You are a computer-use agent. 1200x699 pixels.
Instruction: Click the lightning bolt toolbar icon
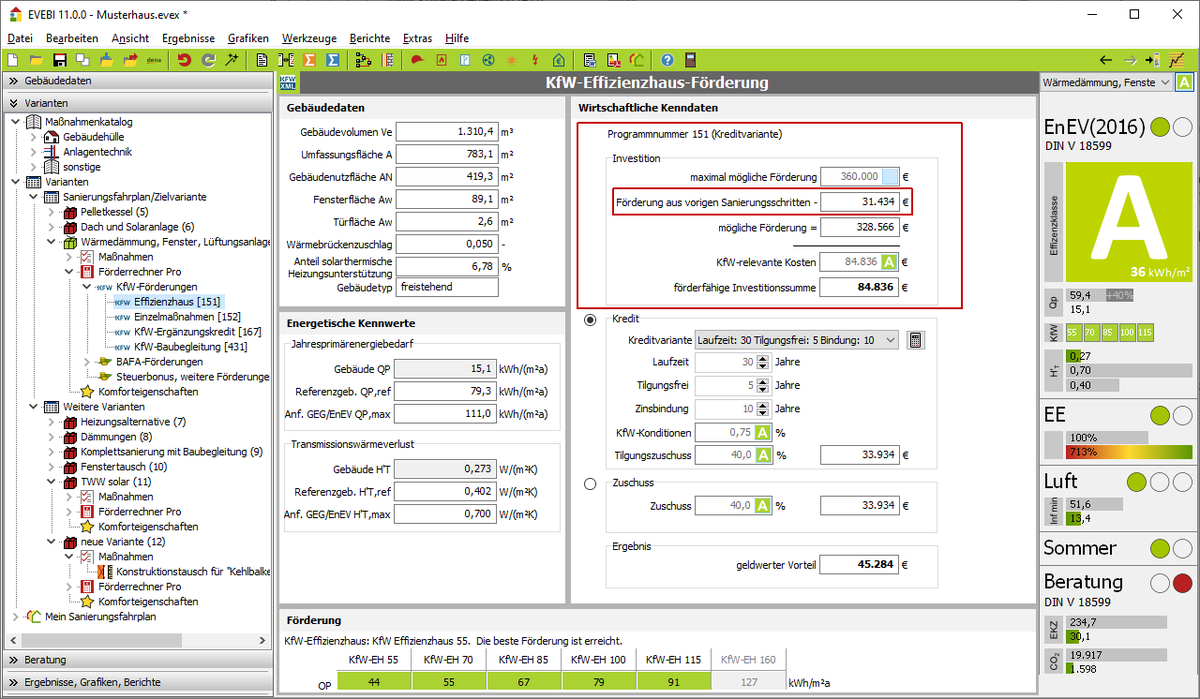[x=535, y=60]
